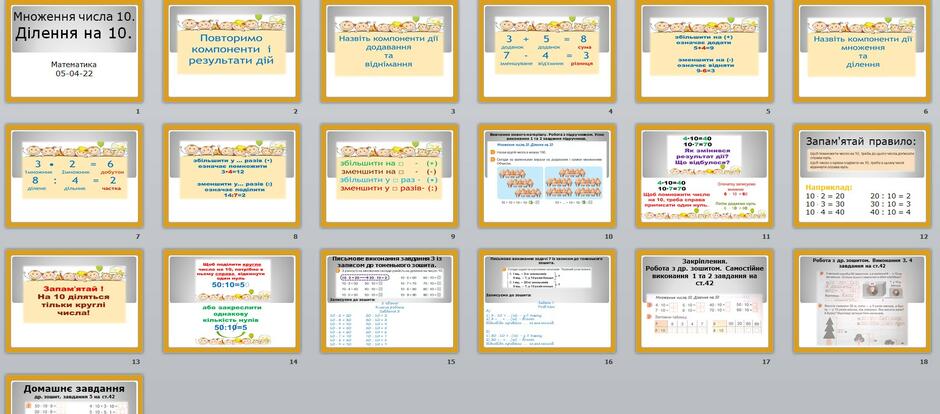The image size is (940, 414).
Task: Click slide 5 'збільшити на (+)'
Action: [705, 52]
